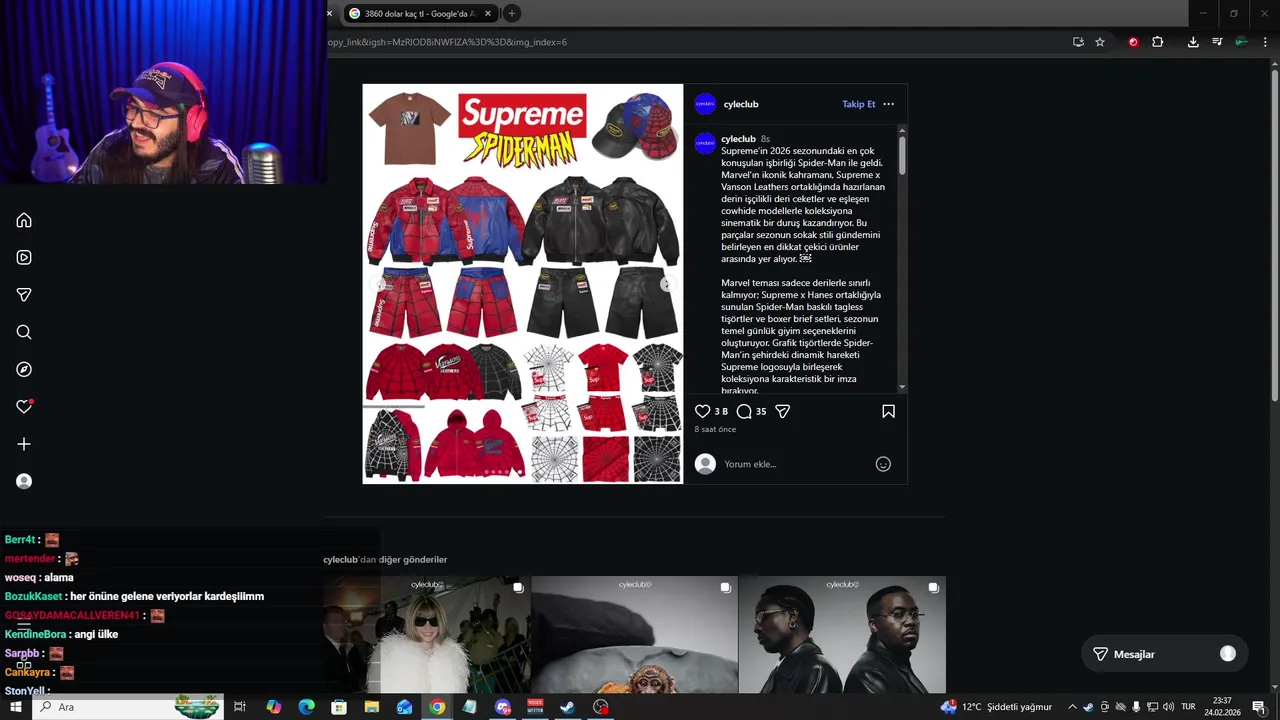1280x720 pixels.
Task: Open the Copilot icon on taskbar
Action: tap(274, 707)
